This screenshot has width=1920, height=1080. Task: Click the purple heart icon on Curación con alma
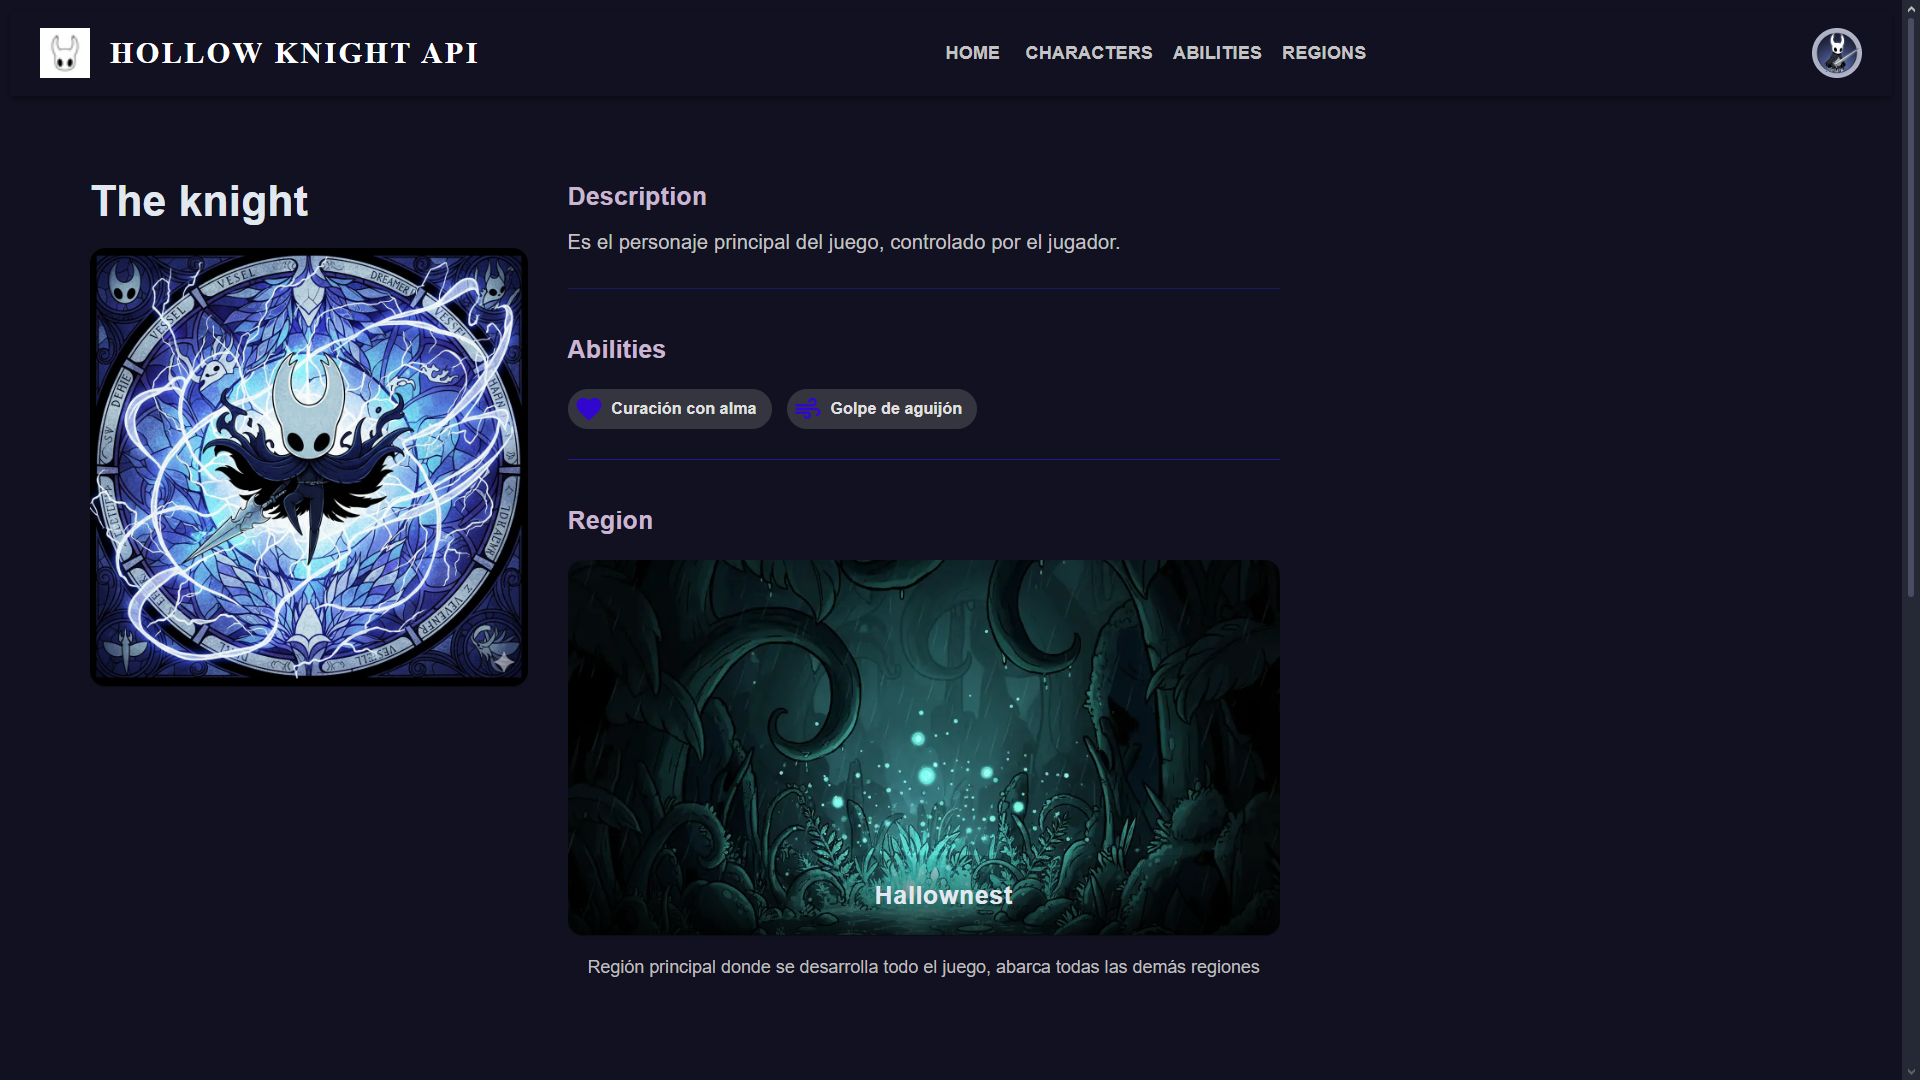589,409
